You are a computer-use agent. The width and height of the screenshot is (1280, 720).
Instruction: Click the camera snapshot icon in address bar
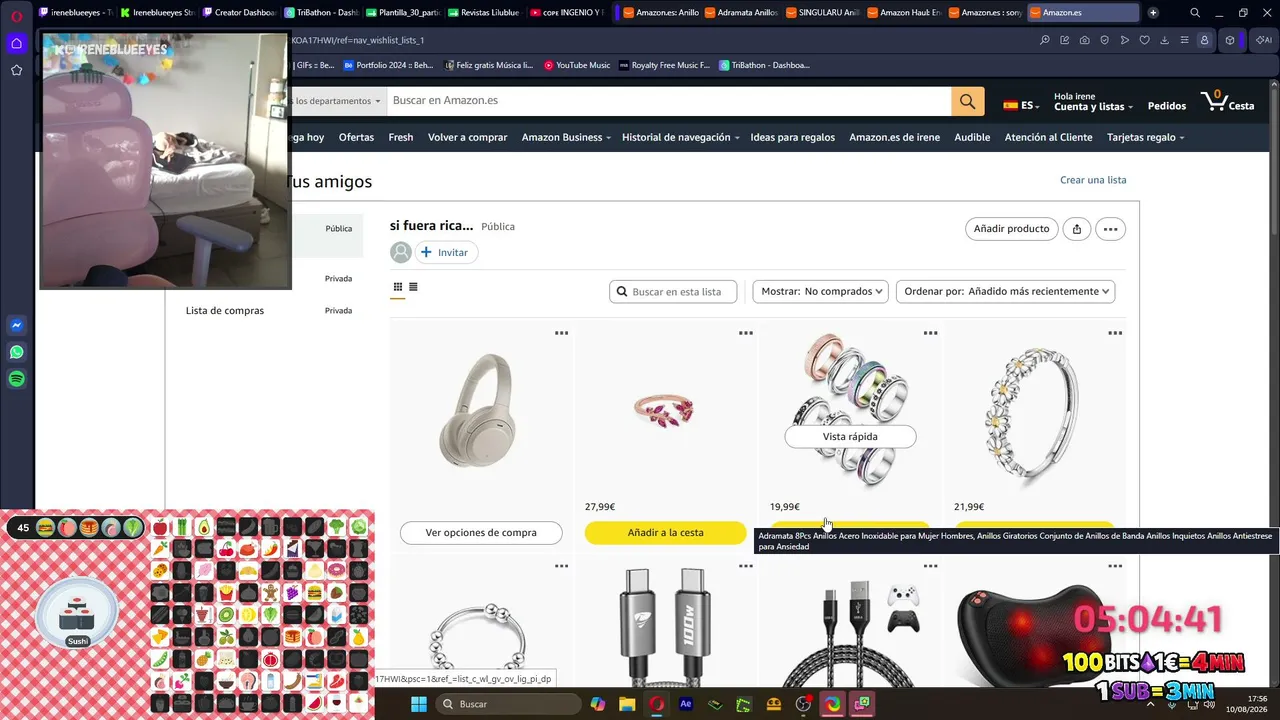click(x=1084, y=40)
